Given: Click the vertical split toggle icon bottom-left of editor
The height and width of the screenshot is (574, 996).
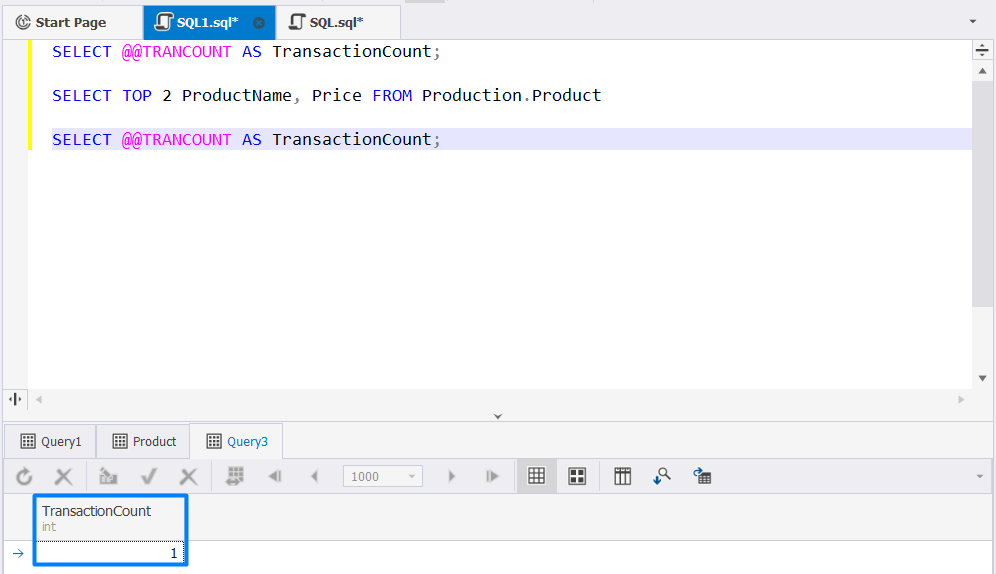Looking at the screenshot, I should (x=15, y=399).
